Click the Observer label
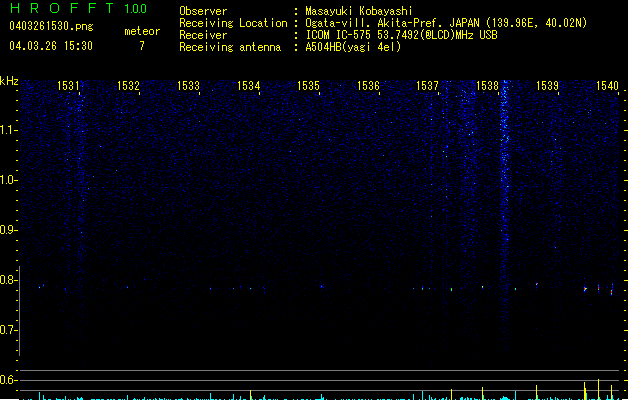Screen dimensions: 629x400 (x=203, y=11)
